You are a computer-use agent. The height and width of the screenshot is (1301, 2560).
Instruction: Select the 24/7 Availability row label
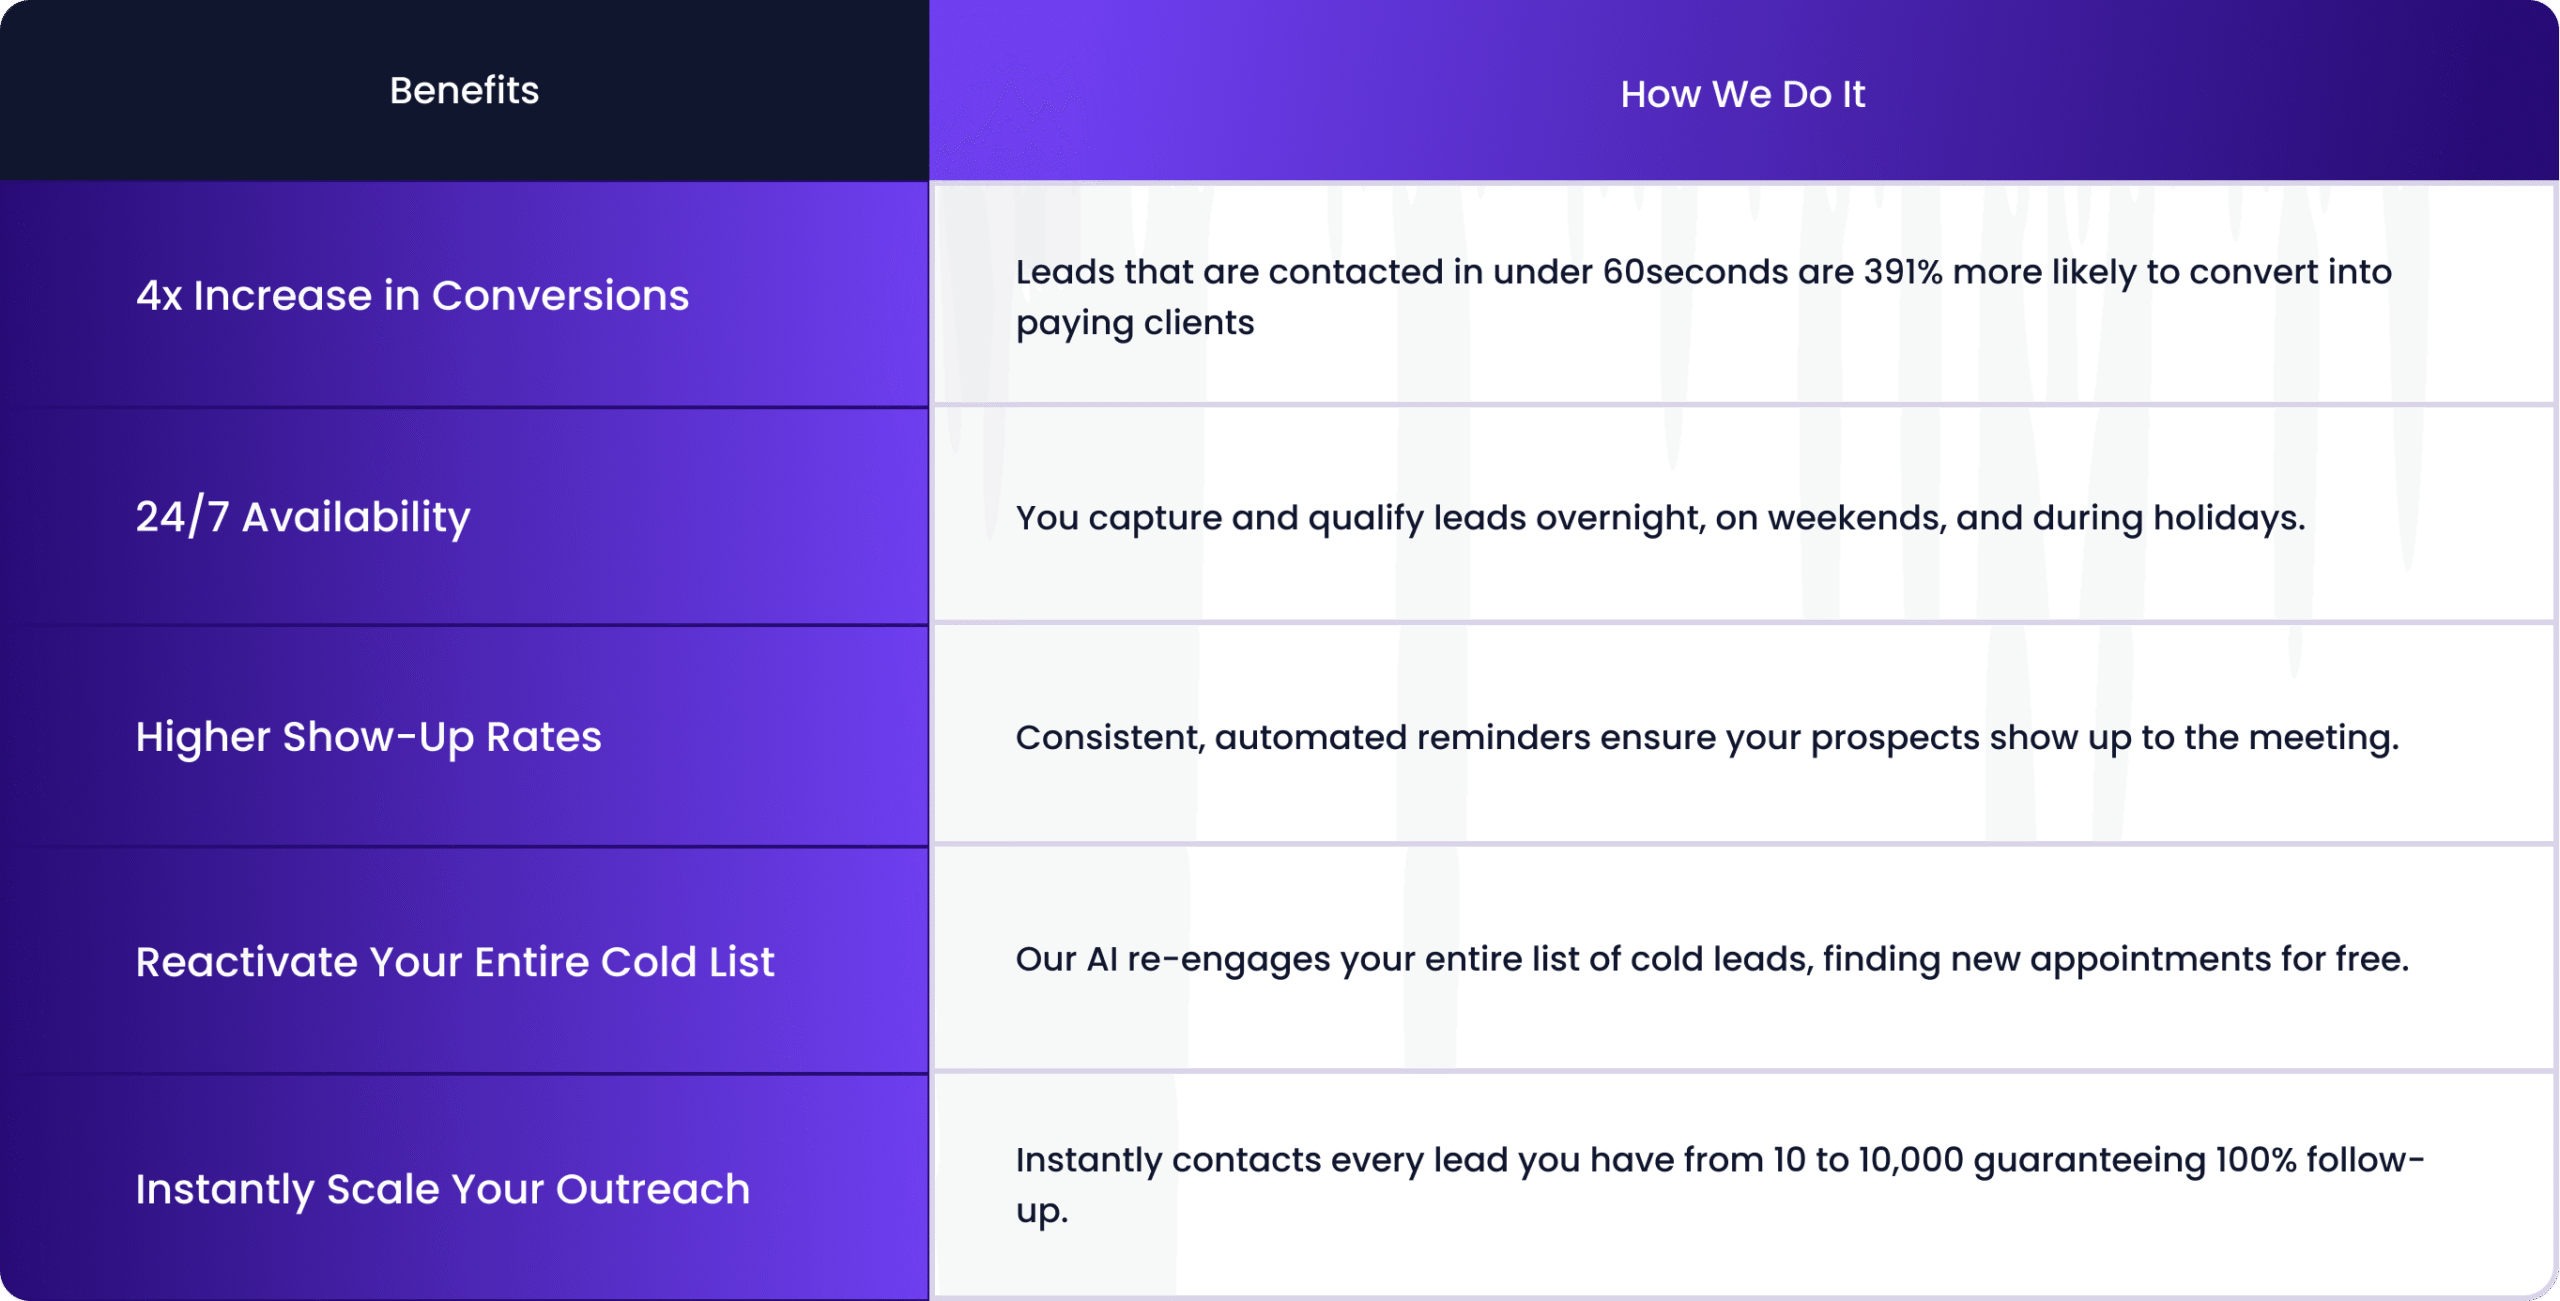(x=302, y=517)
